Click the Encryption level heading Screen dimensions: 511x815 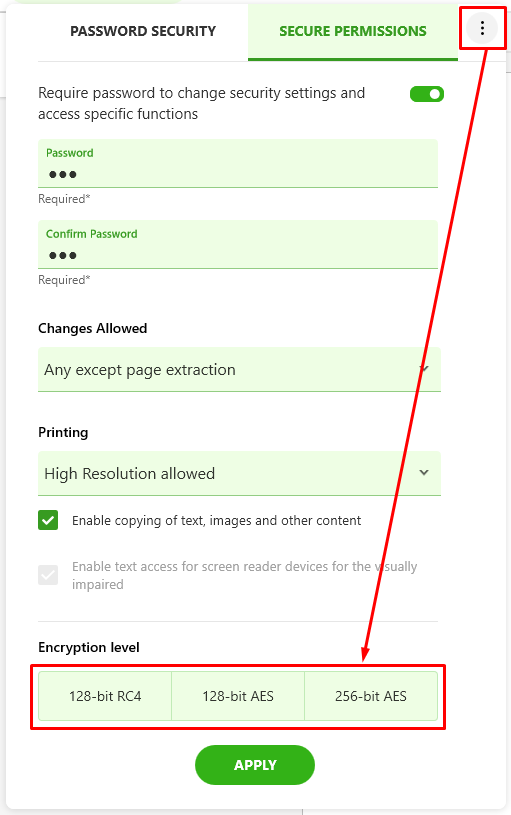89,647
